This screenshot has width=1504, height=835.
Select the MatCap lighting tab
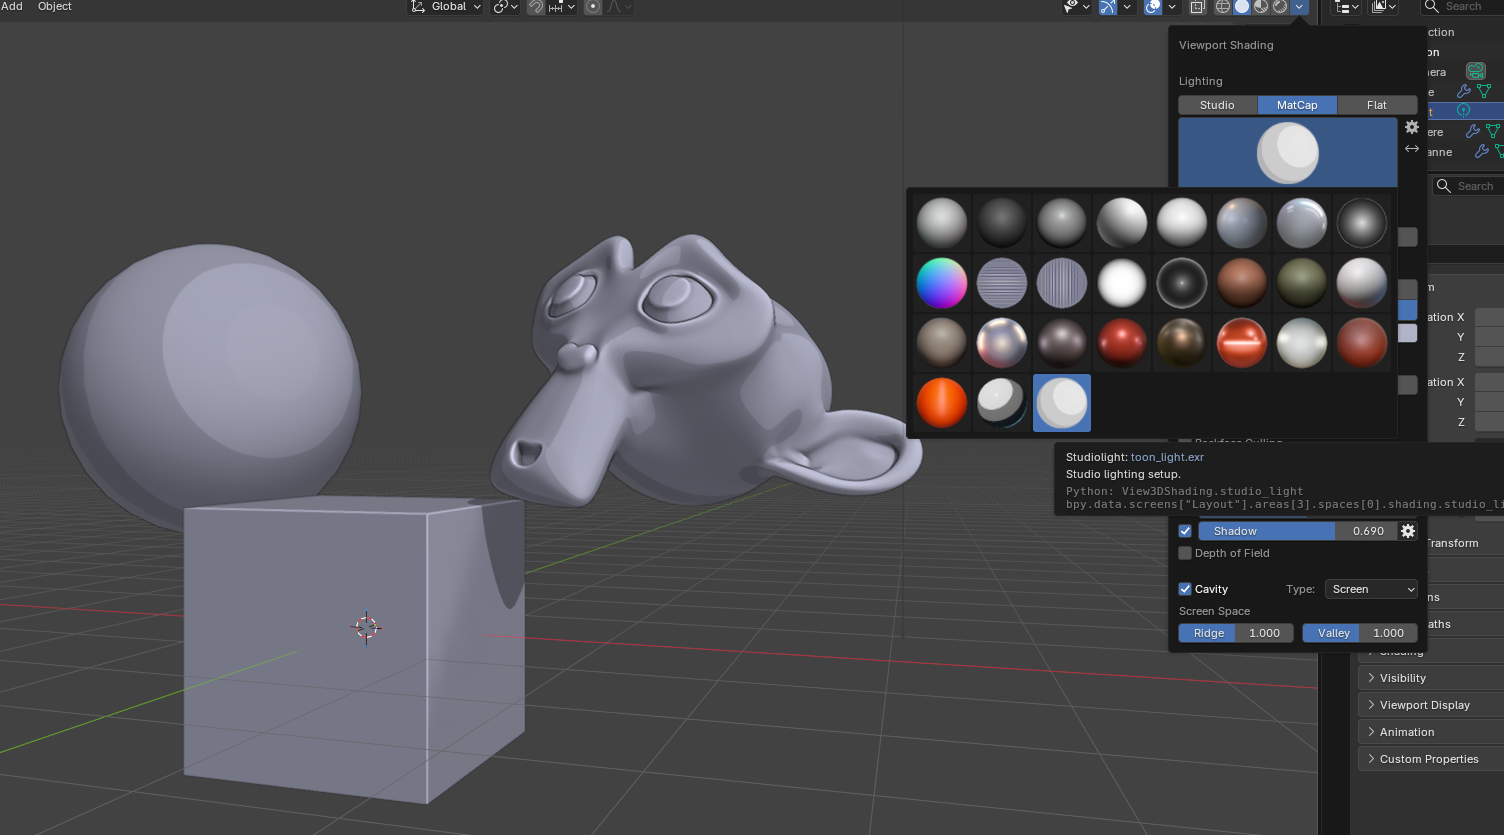1297,105
